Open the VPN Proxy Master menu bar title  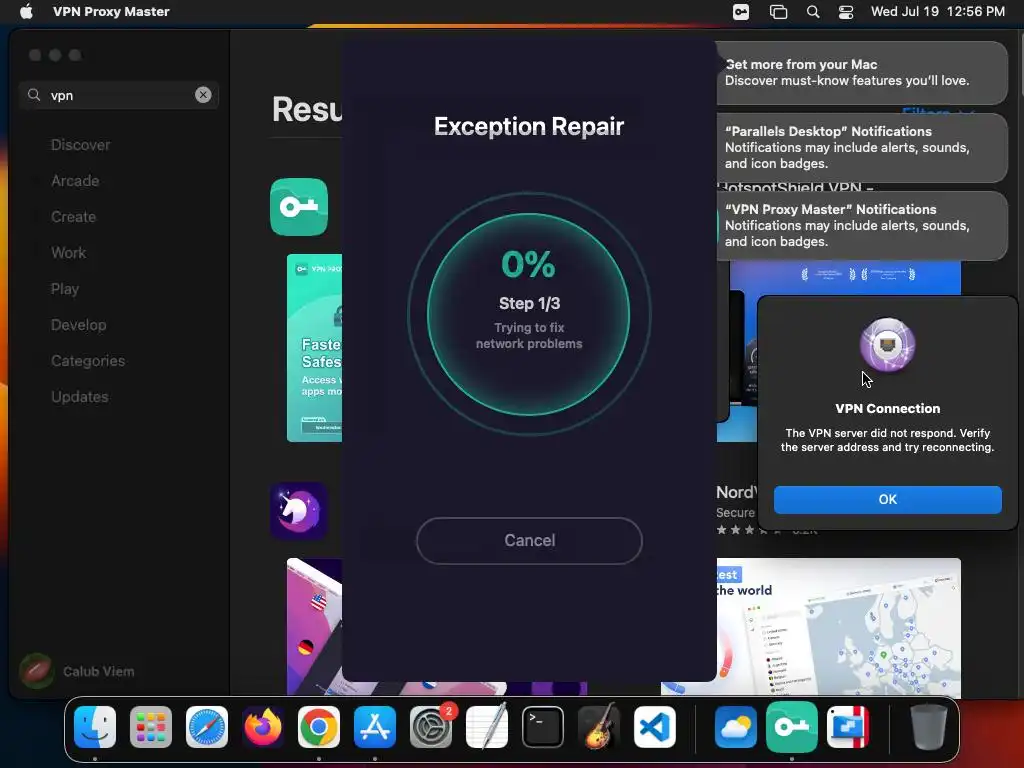(111, 12)
